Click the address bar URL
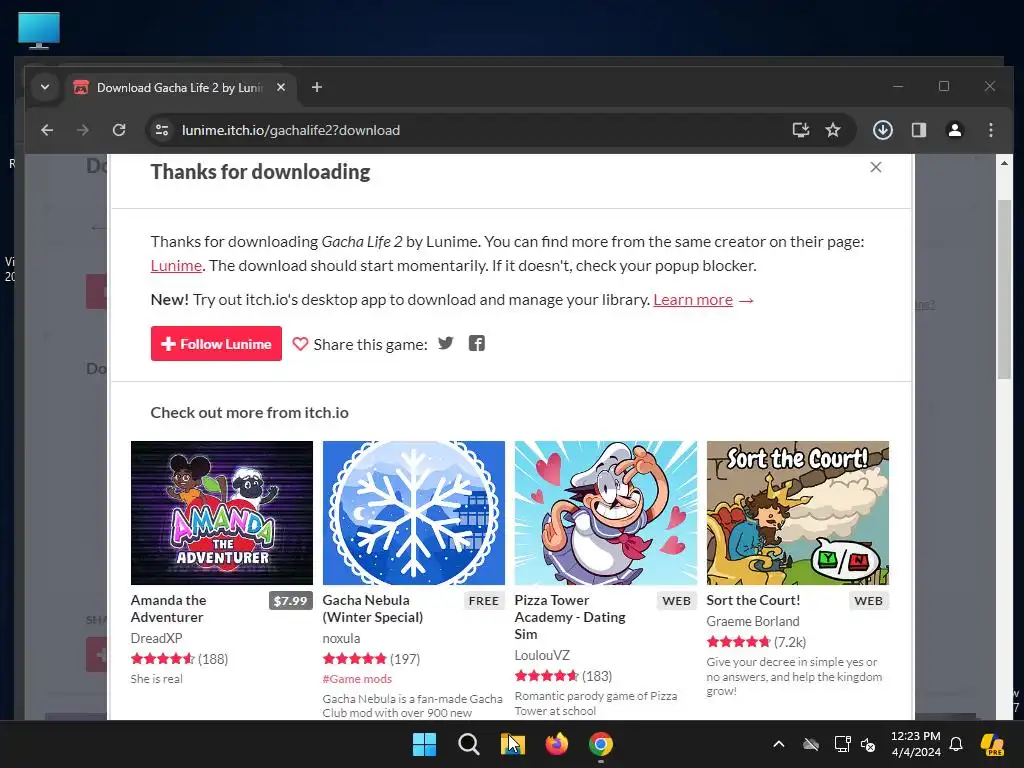1024x768 pixels. (291, 130)
